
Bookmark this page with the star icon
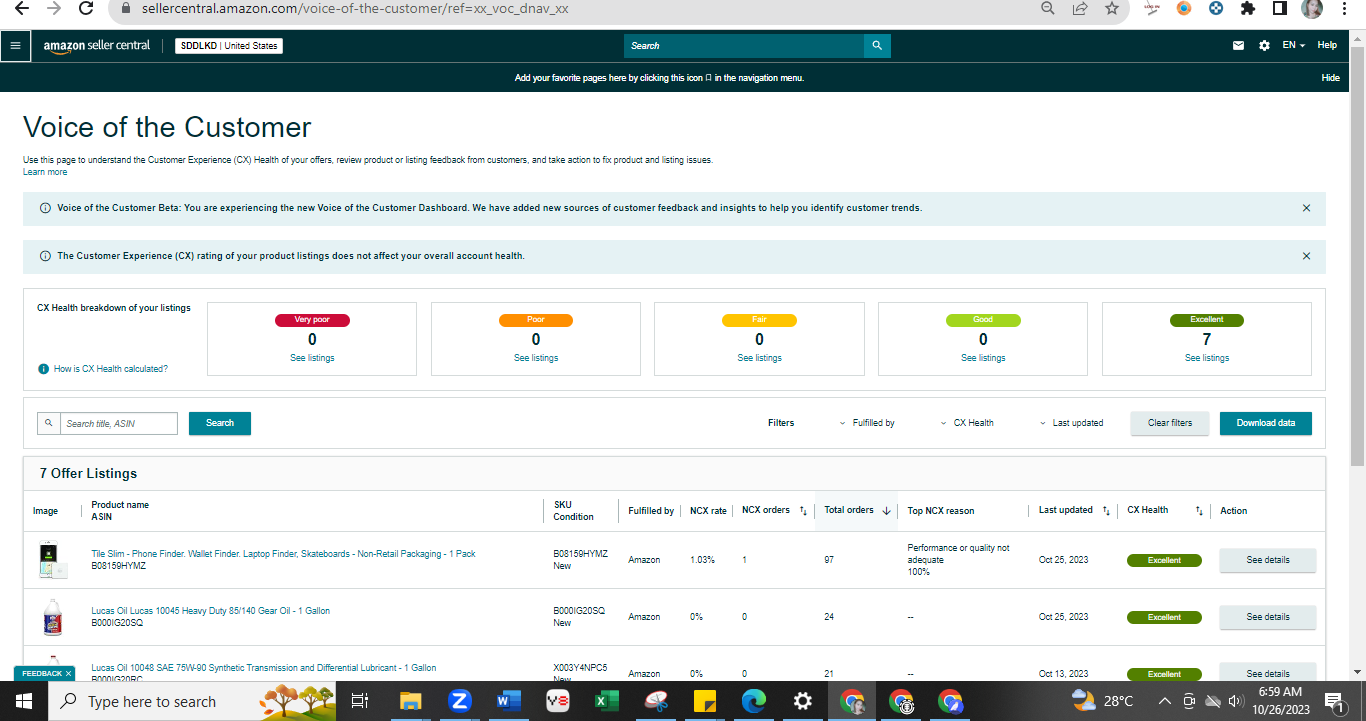tap(1112, 8)
